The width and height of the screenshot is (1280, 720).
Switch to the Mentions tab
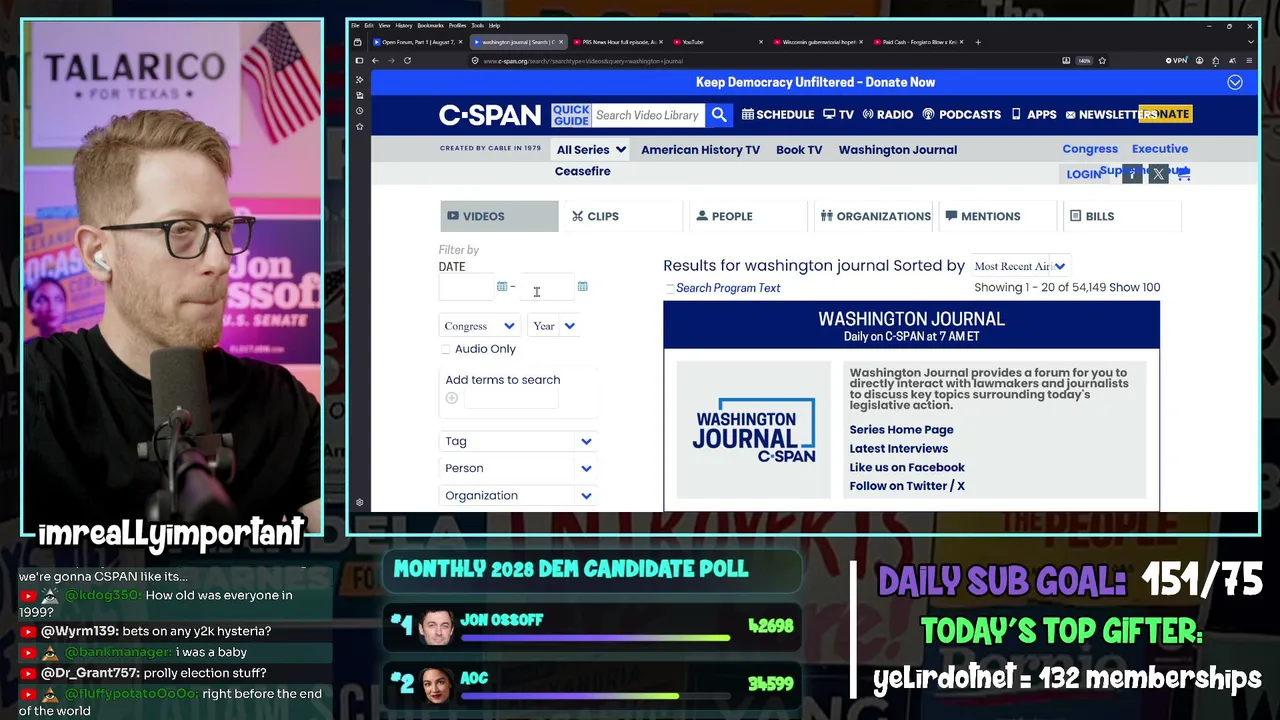pyautogui.click(x=997, y=216)
